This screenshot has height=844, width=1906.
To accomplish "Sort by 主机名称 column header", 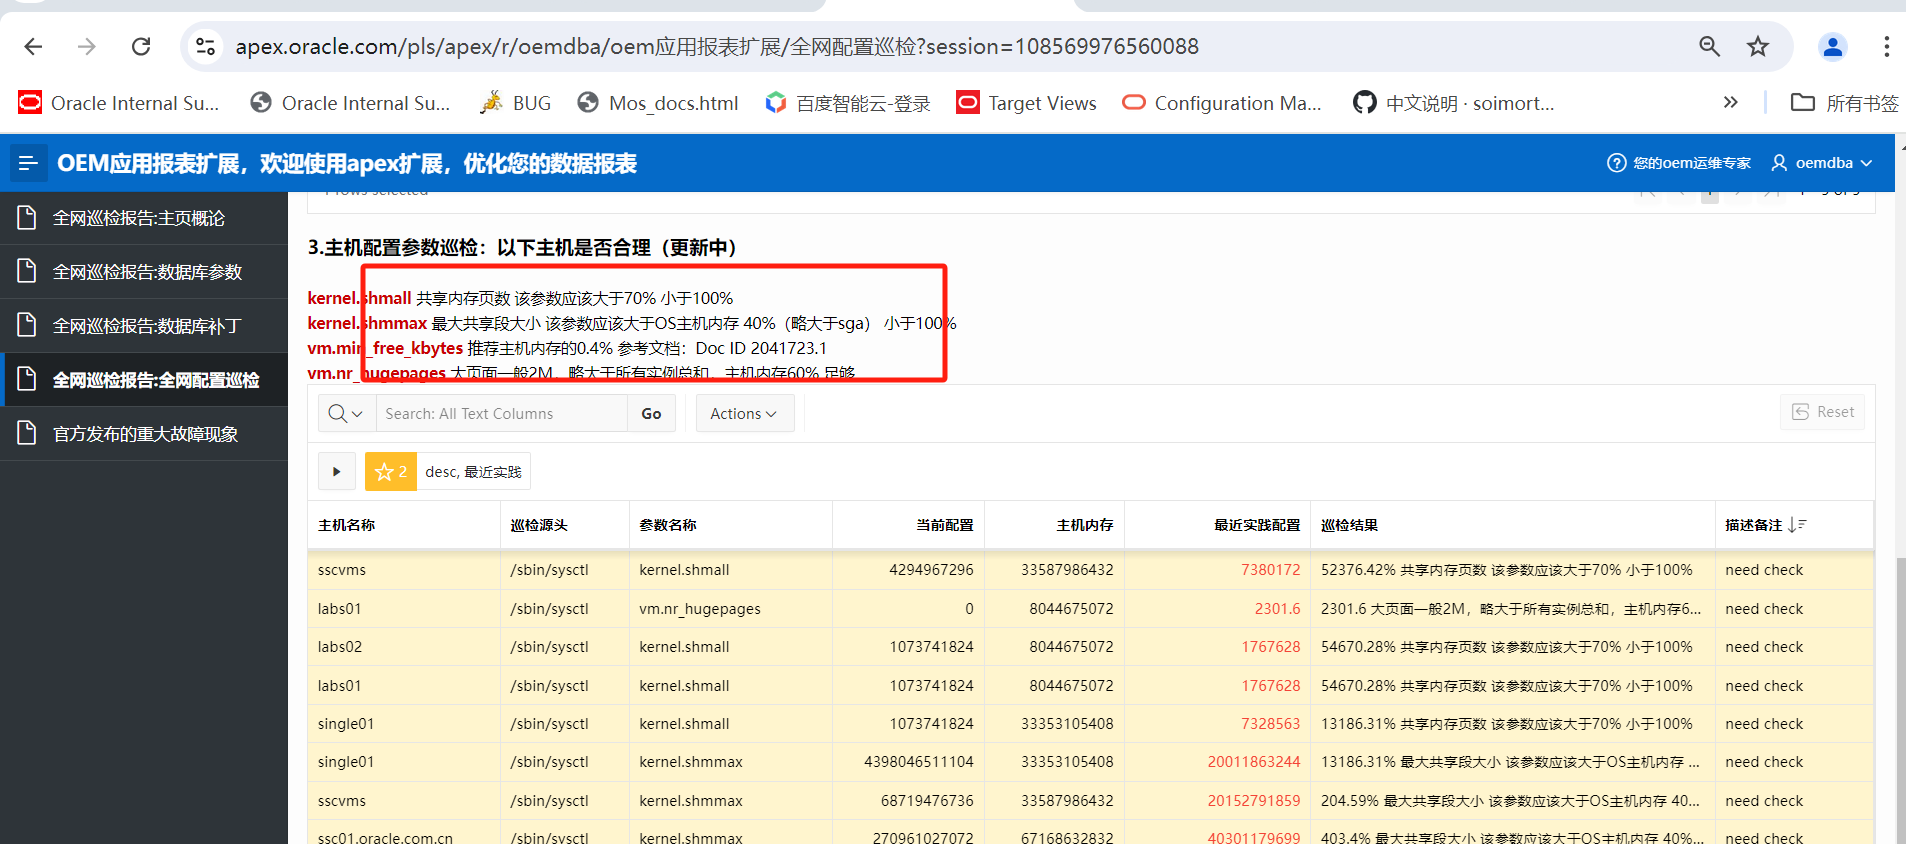I will [346, 525].
